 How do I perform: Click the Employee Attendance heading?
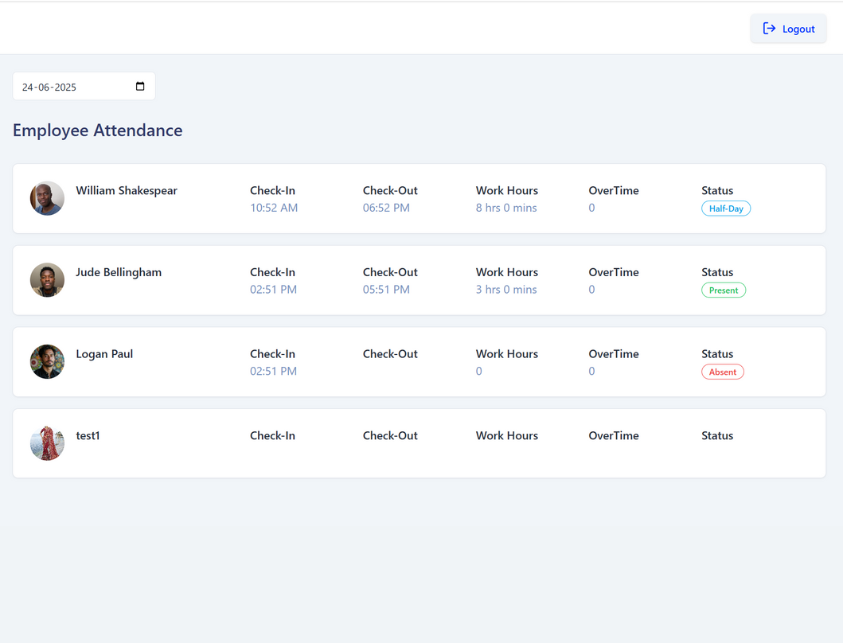tap(98, 130)
